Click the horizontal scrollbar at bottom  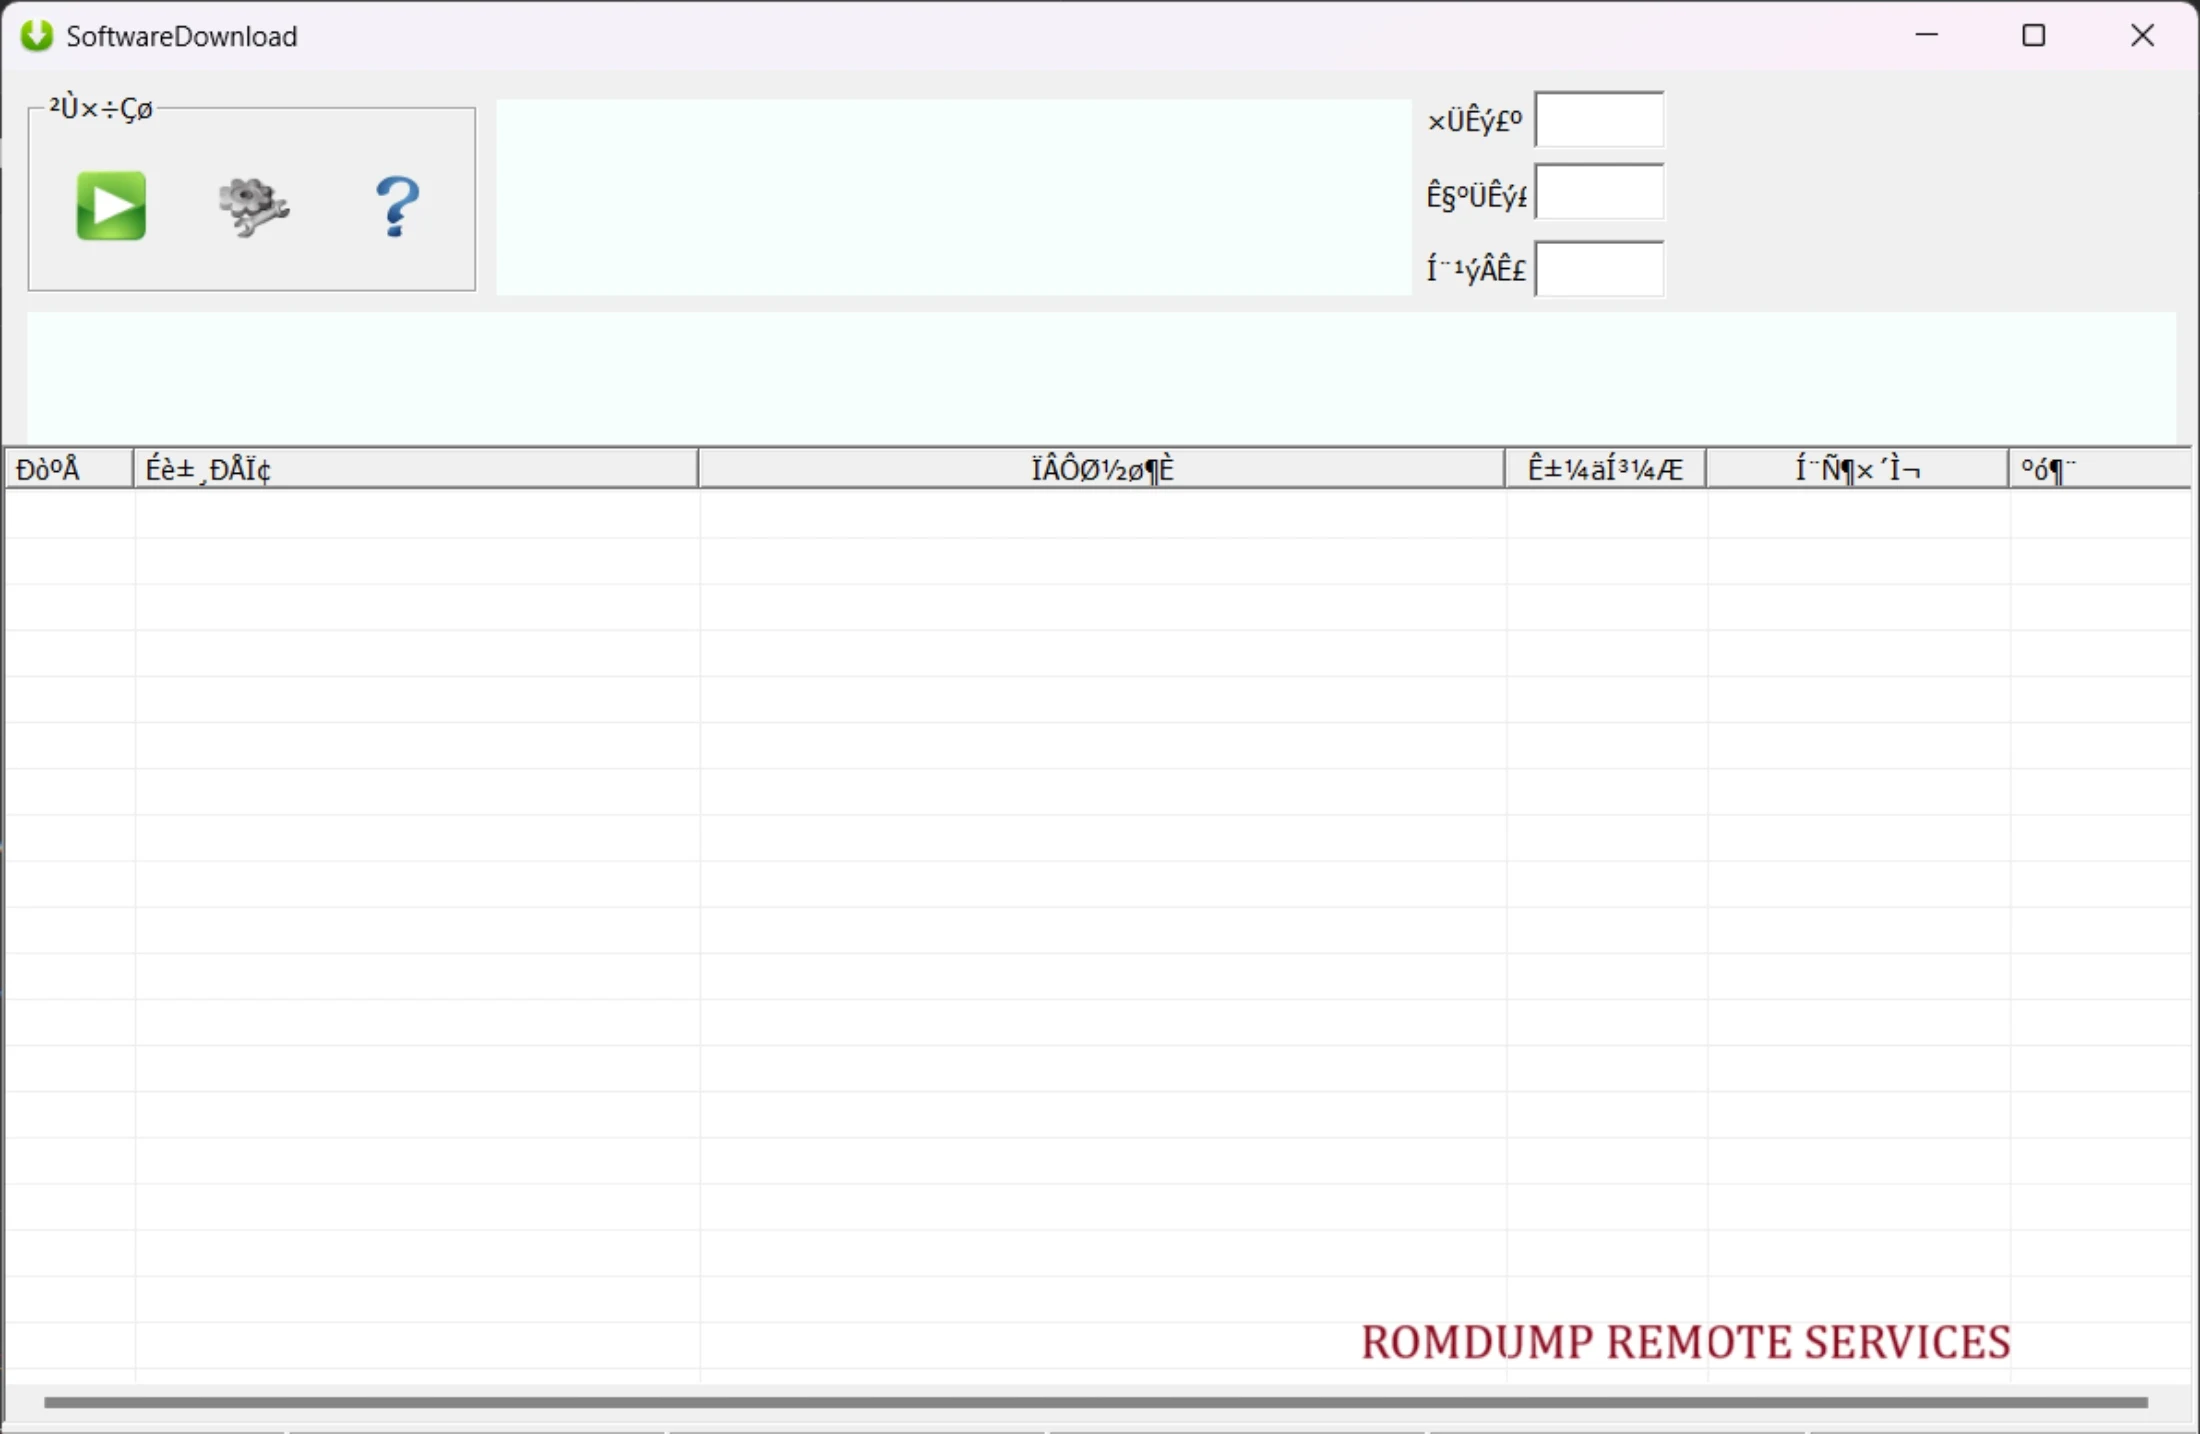(1095, 1402)
